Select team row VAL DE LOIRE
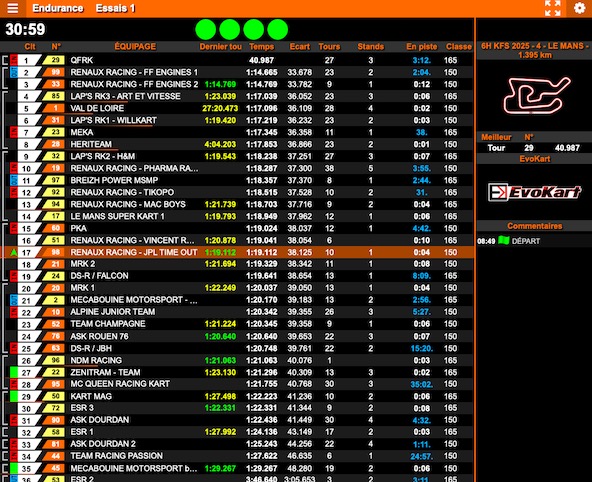The width and height of the screenshot is (592, 482). click(237, 108)
